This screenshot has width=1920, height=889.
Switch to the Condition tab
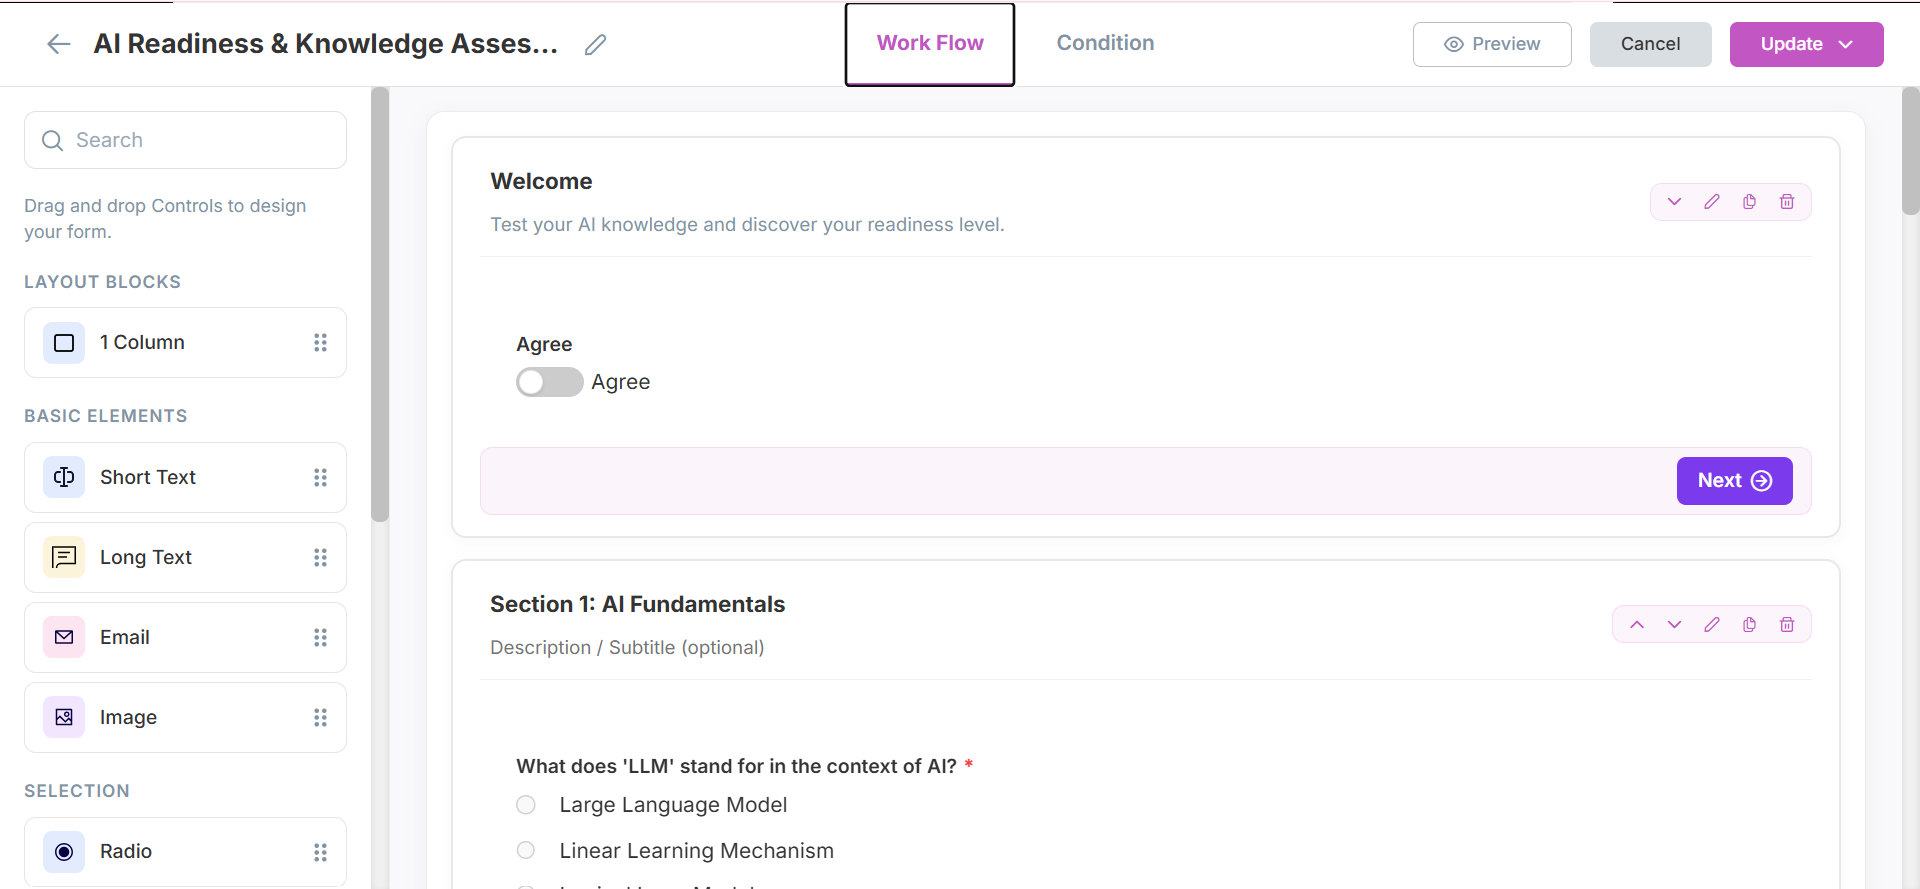pos(1105,43)
